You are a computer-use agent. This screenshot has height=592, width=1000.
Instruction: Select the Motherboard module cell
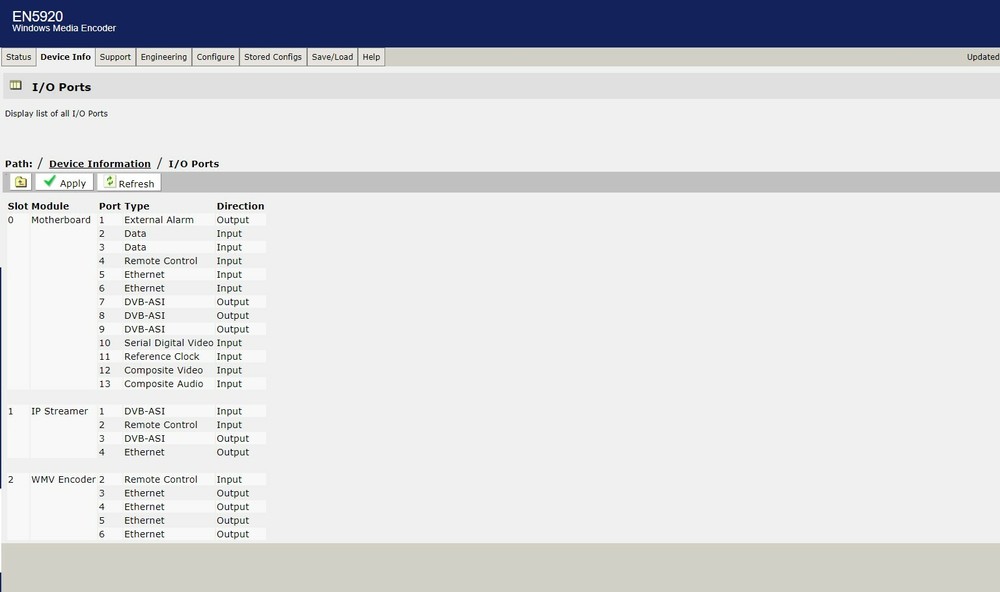tap(61, 220)
